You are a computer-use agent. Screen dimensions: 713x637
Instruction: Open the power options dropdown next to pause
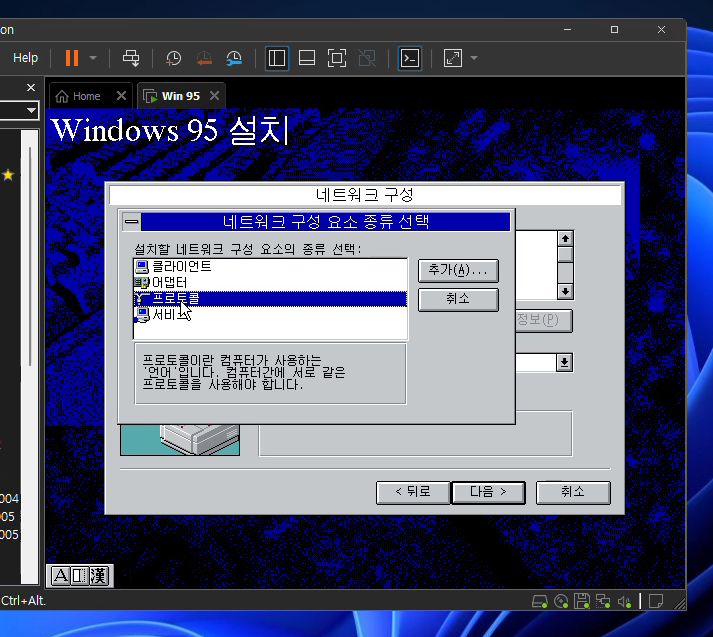93,58
